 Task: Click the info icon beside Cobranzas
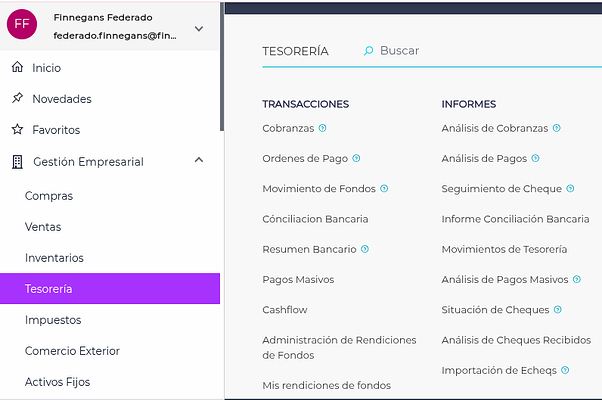point(322,128)
